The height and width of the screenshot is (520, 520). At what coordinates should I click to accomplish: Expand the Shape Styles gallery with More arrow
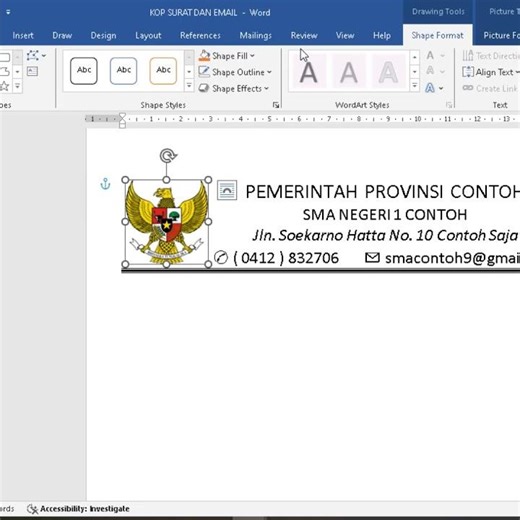pyautogui.click(x=189, y=86)
